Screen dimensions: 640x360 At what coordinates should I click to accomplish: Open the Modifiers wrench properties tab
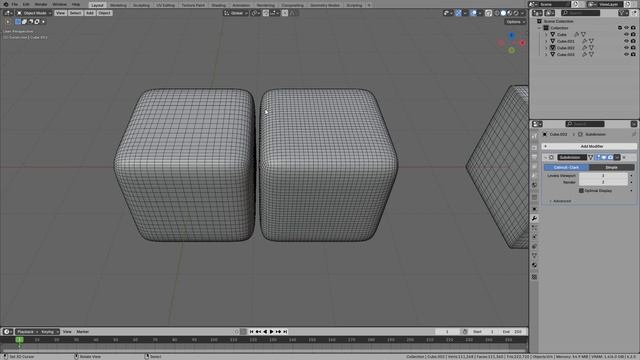click(x=534, y=219)
